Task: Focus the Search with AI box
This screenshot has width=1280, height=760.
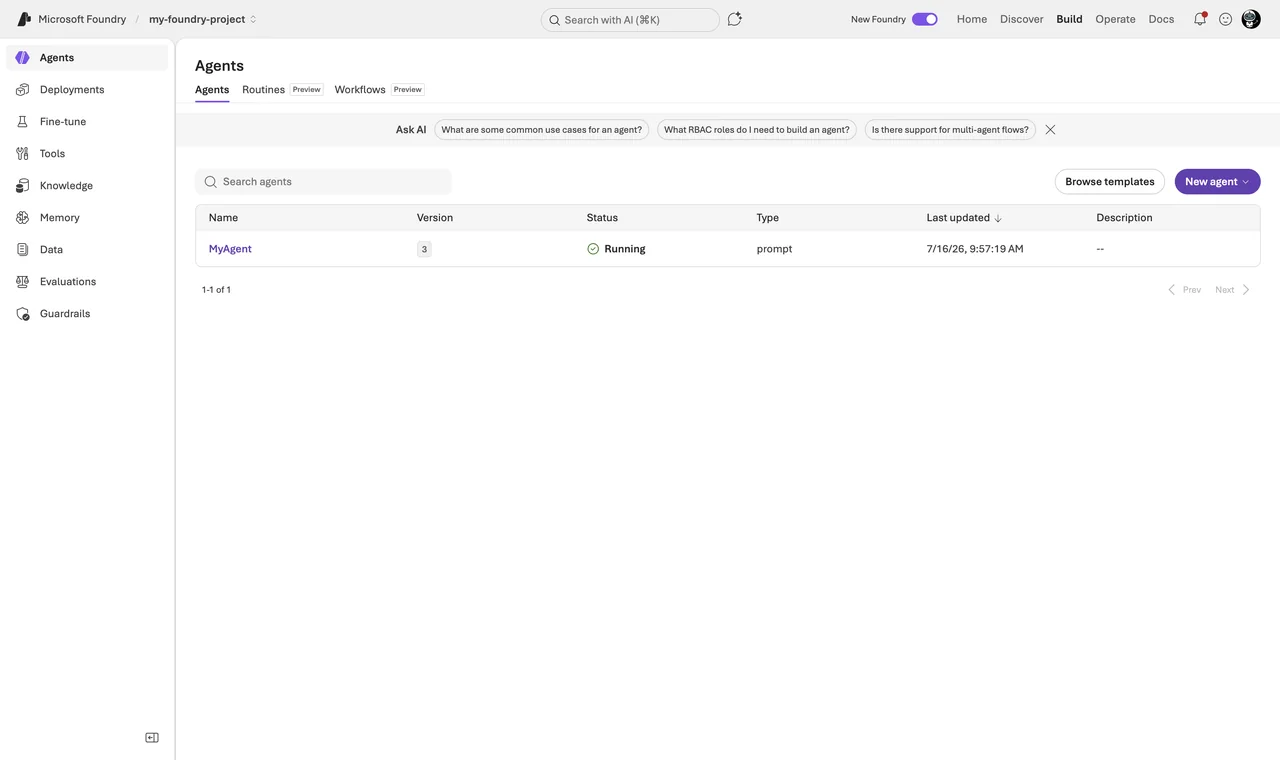Action: coord(630,20)
